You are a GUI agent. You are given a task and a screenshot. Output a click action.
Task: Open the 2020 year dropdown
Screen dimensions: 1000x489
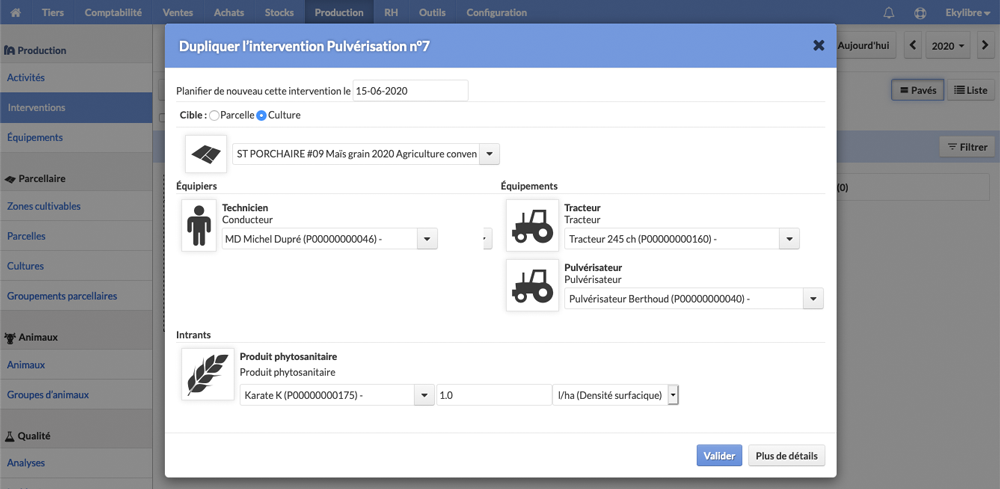point(948,46)
